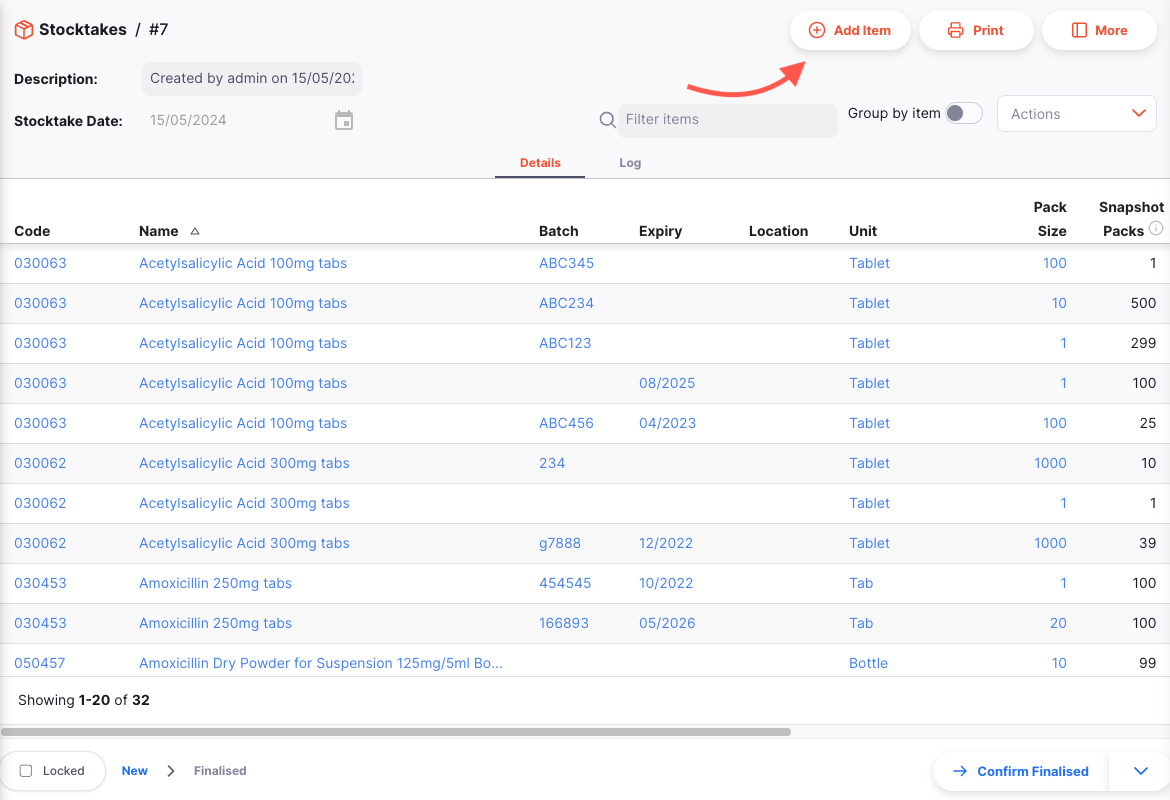Open the More panel icon
Screen dimensions: 1170x800
pyautogui.click(x=1079, y=31)
